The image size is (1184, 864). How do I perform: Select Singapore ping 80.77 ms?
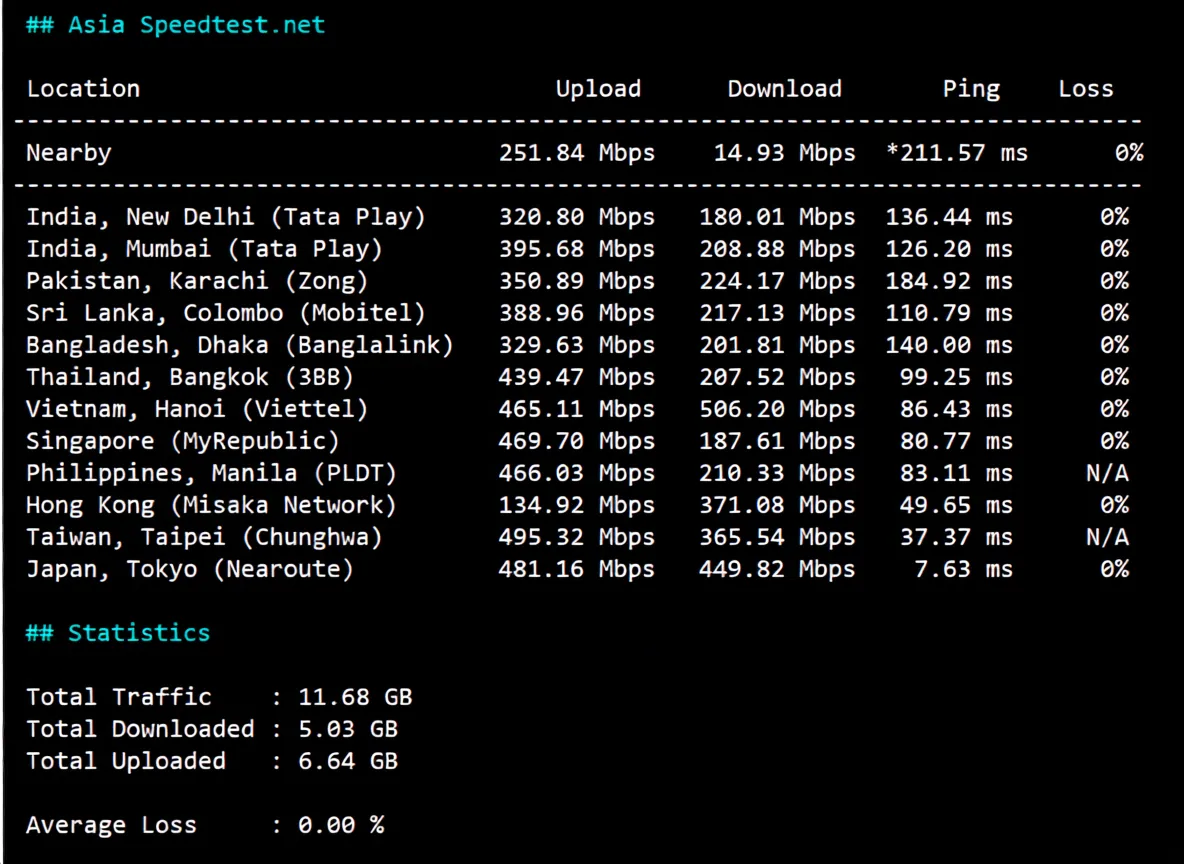click(956, 441)
